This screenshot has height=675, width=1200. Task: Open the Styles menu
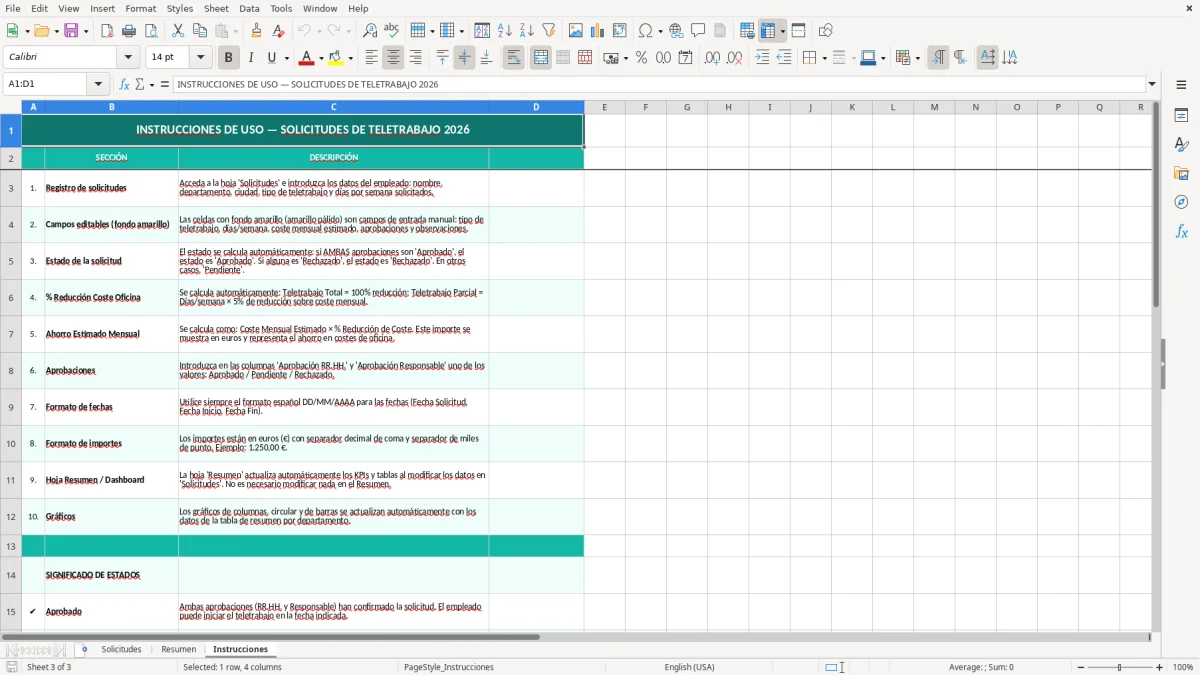click(x=180, y=8)
